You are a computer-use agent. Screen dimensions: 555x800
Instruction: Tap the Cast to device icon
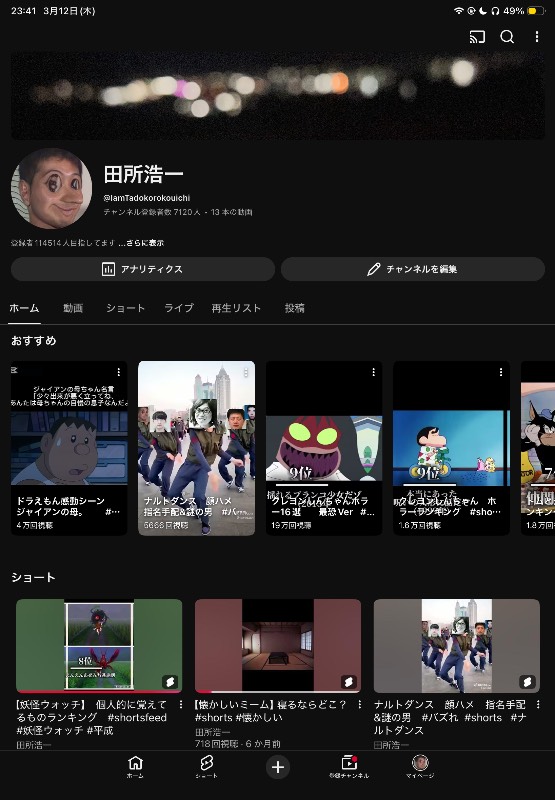pyautogui.click(x=477, y=37)
